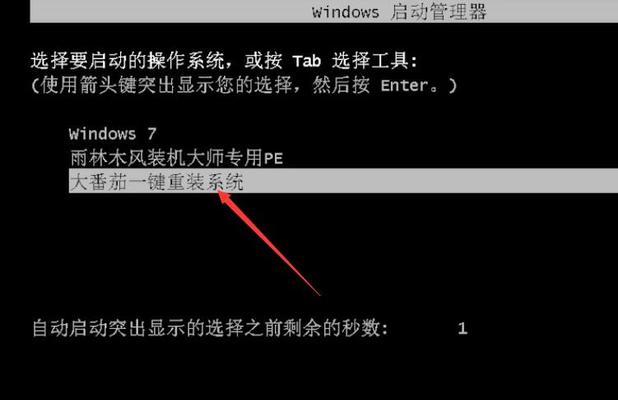Image resolution: width=618 pixels, height=400 pixels.
Task: Click empty gray area of highlighted row
Action: pos(430,181)
